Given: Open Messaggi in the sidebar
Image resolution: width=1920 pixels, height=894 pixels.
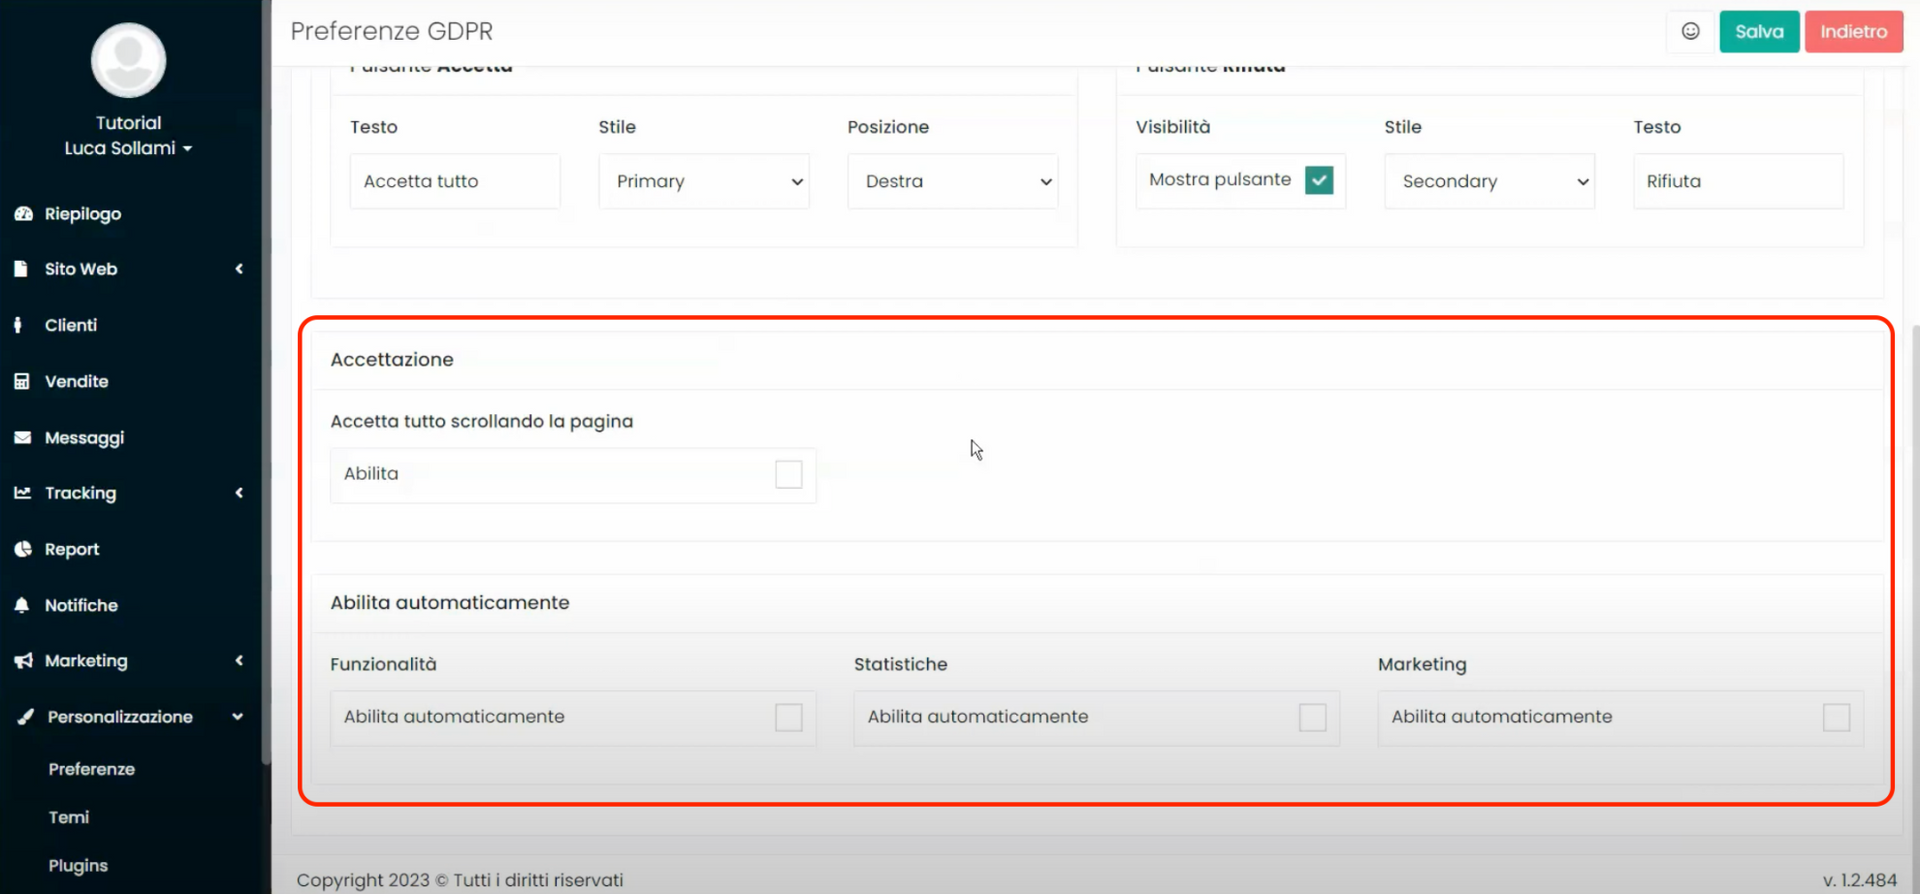Looking at the screenshot, I should click(85, 437).
